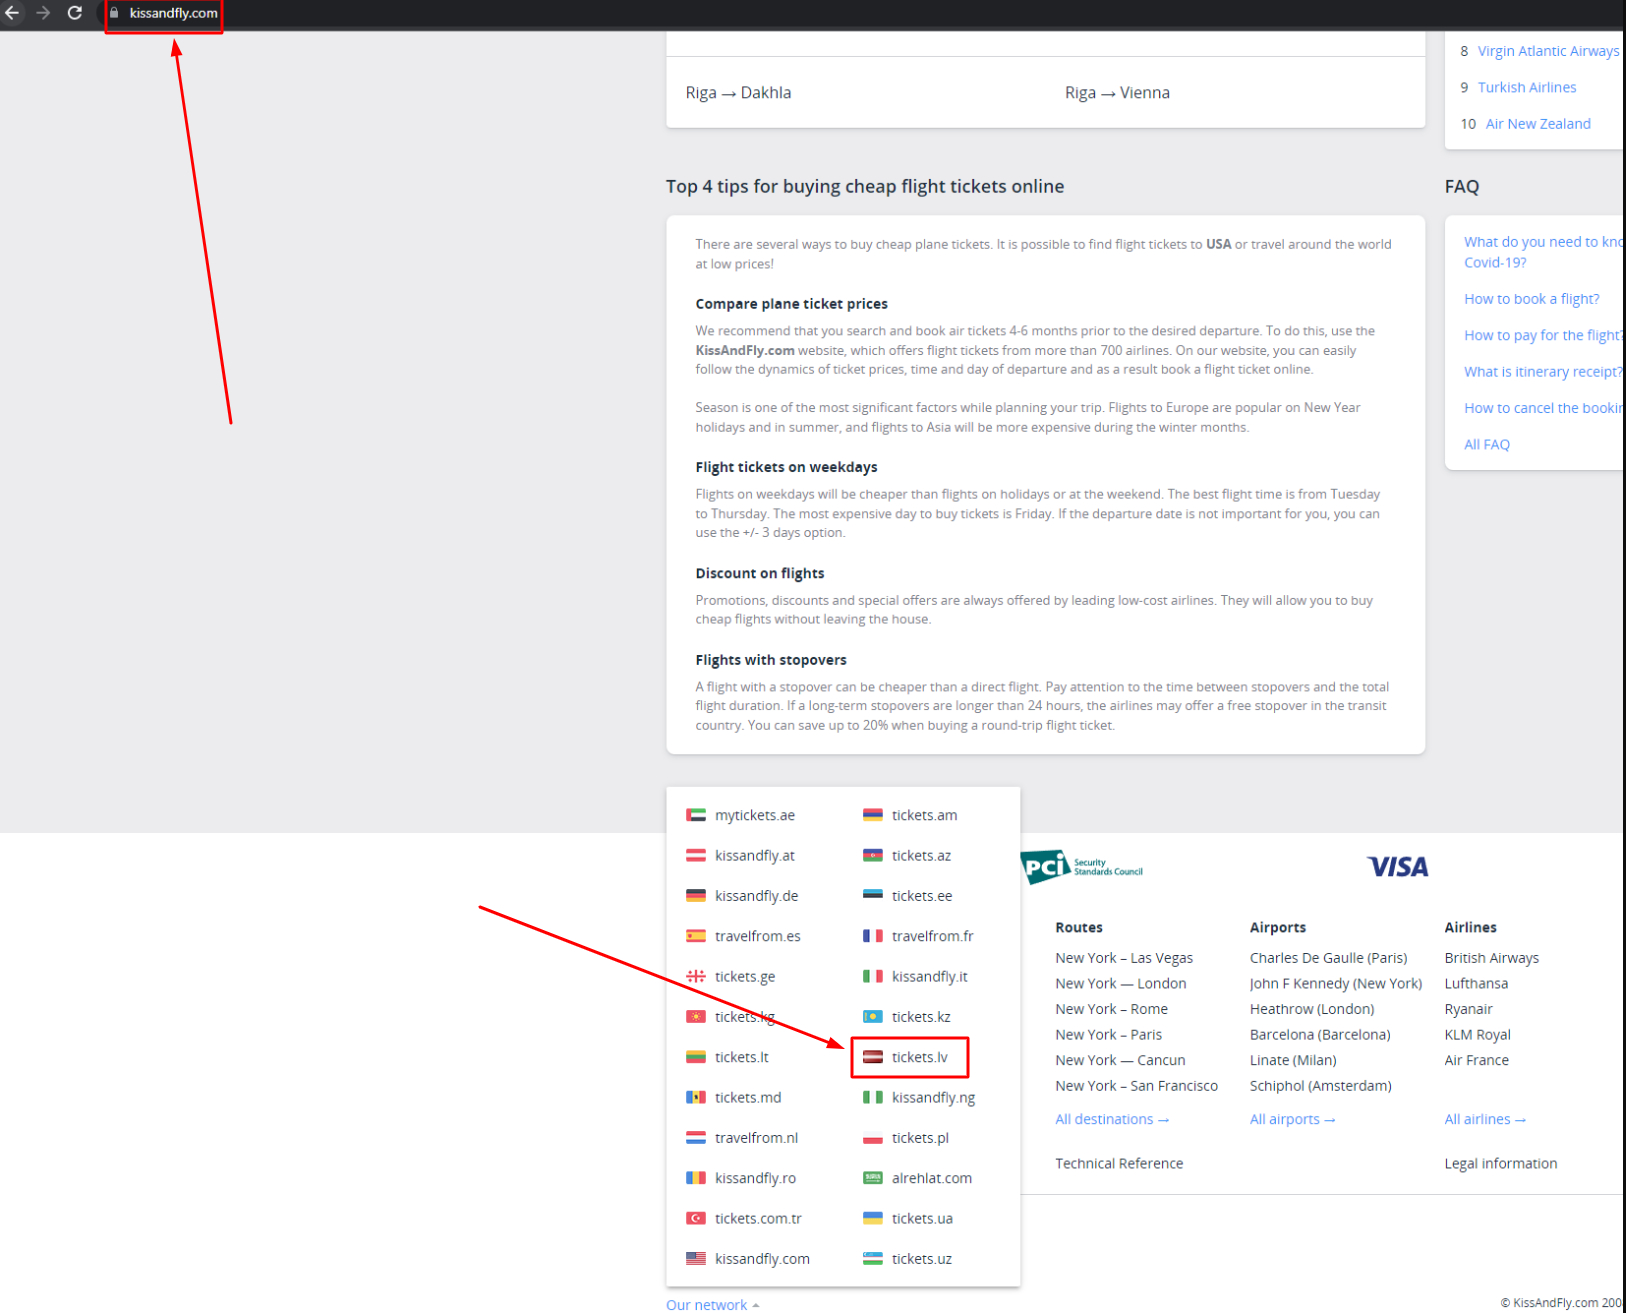This screenshot has width=1626, height=1313.
Task: Click the PCI Security Standards logo
Action: [1081, 866]
